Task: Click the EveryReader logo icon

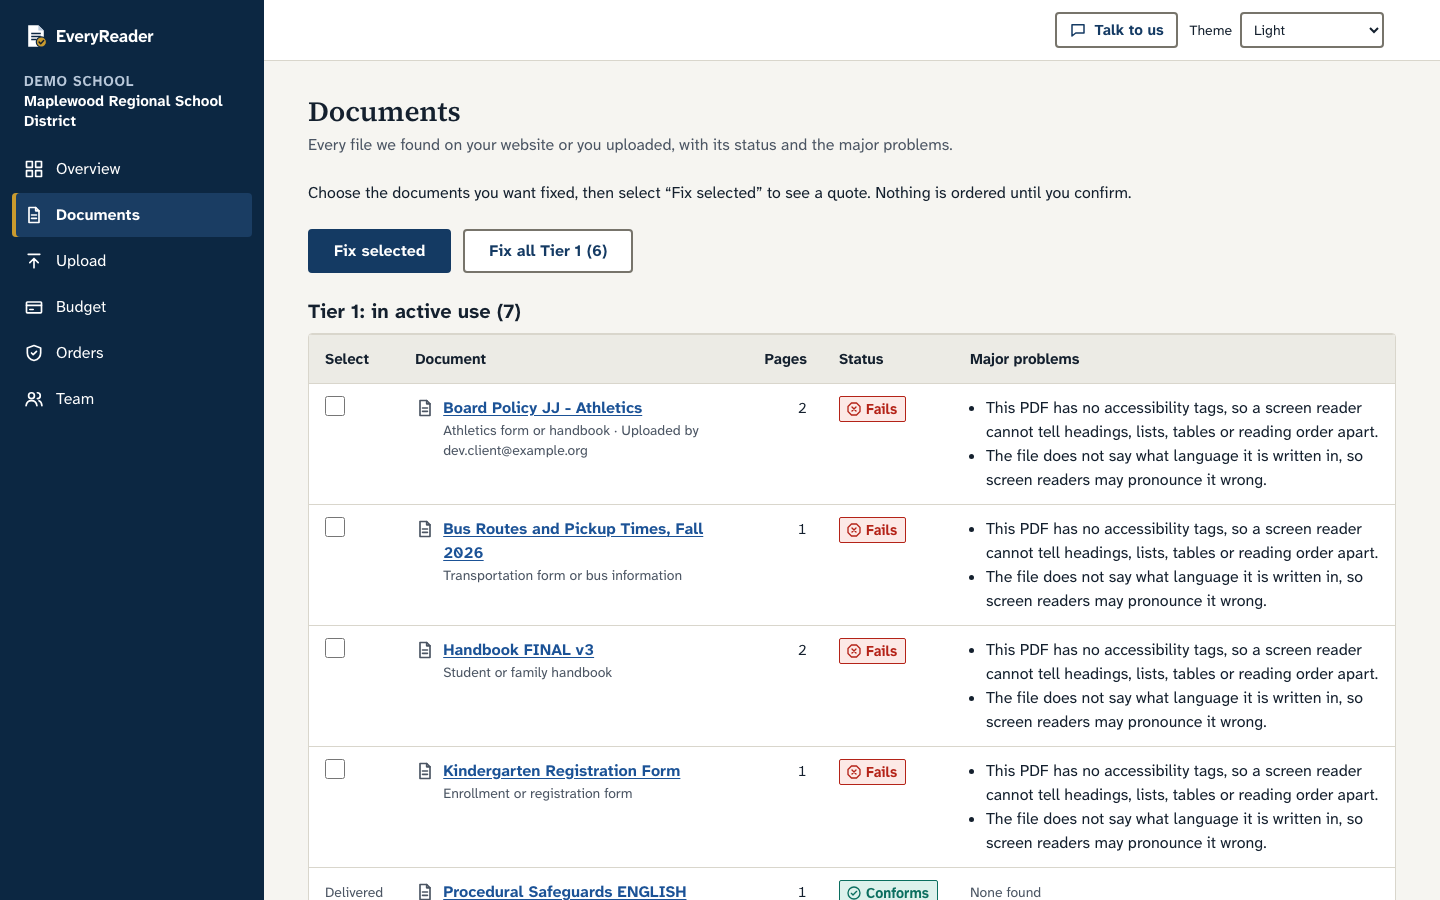Action: point(36,36)
